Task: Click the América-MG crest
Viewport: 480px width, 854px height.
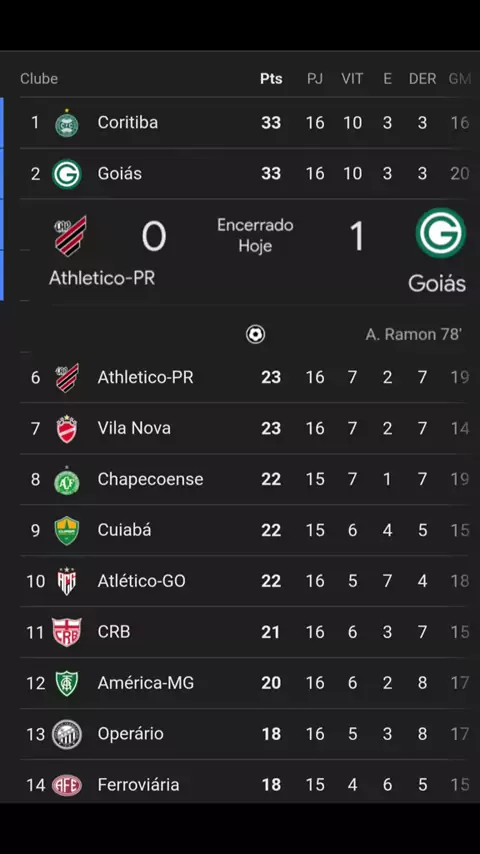Action: 67,683
